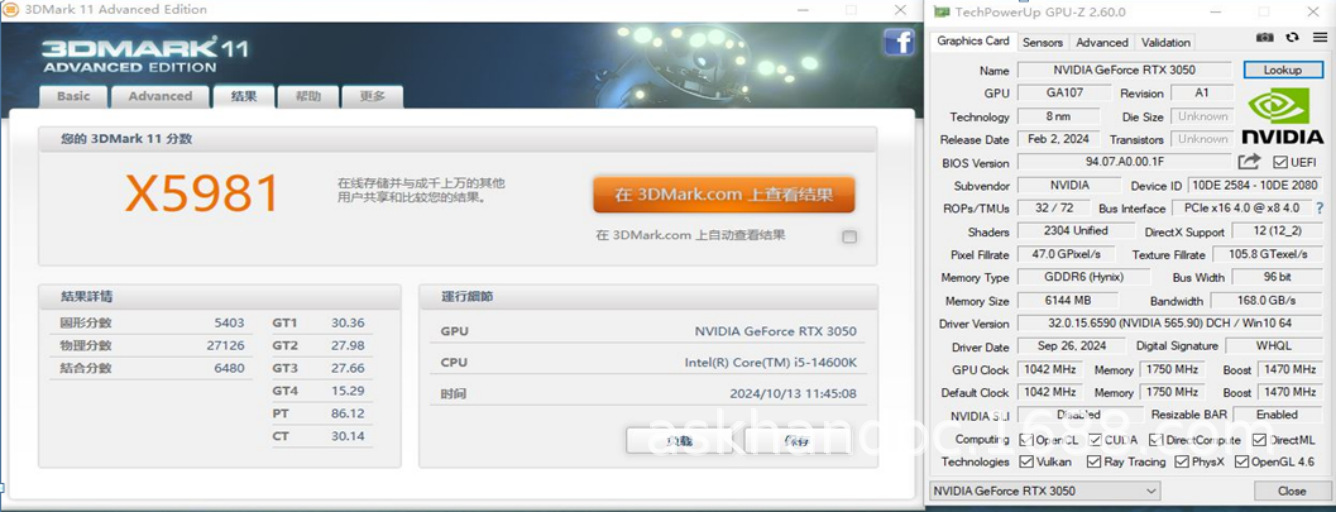The image size is (1336, 512).
Task: Click the Memory Size value 6144 MB
Action: [x=1068, y=300]
